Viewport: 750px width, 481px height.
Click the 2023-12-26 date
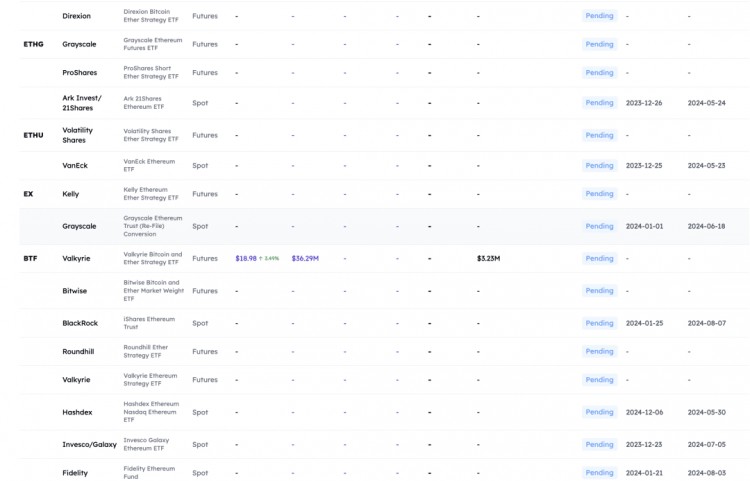point(644,103)
